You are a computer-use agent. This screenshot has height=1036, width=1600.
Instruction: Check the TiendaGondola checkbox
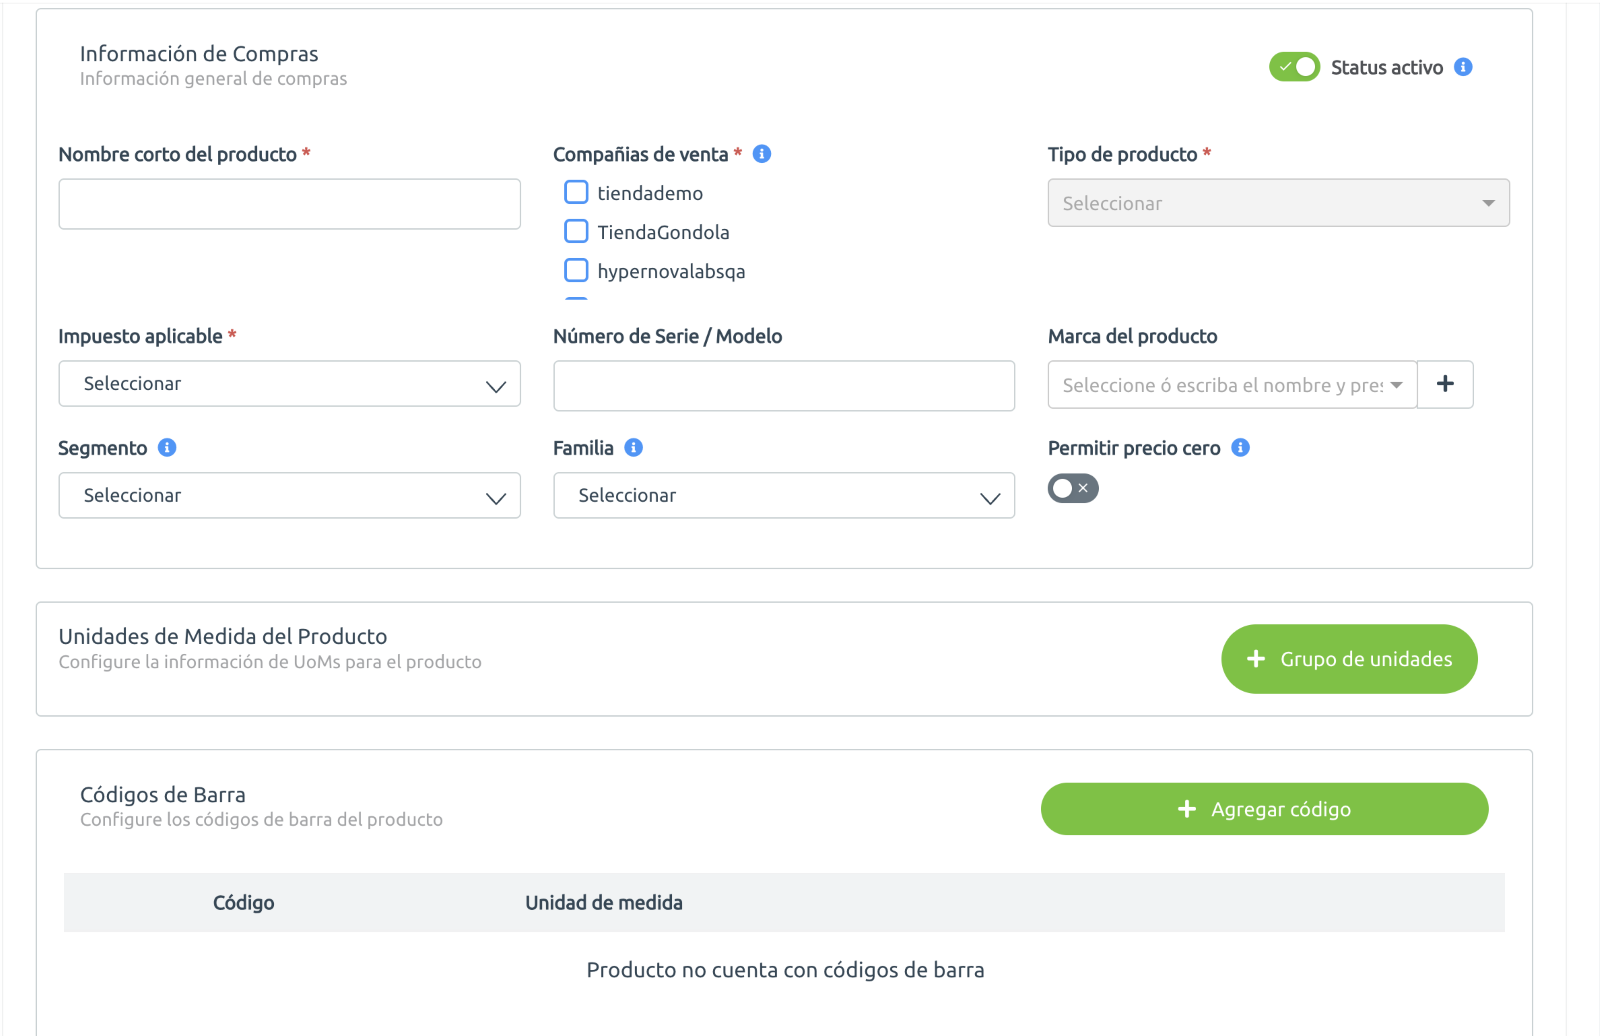pos(576,231)
